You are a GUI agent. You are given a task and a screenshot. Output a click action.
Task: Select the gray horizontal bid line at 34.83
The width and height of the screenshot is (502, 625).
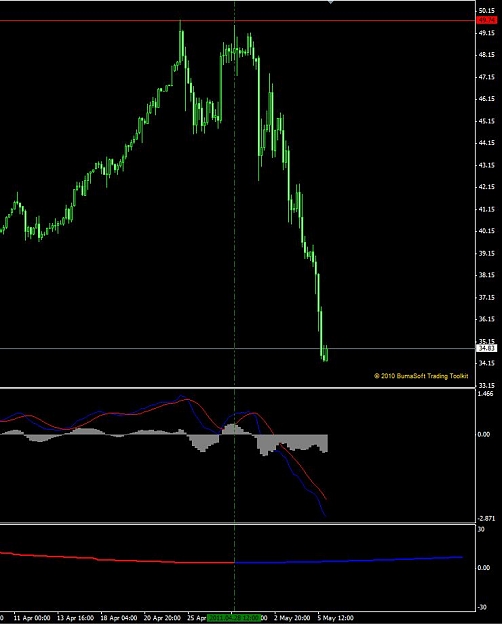click(x=238, y=349)
